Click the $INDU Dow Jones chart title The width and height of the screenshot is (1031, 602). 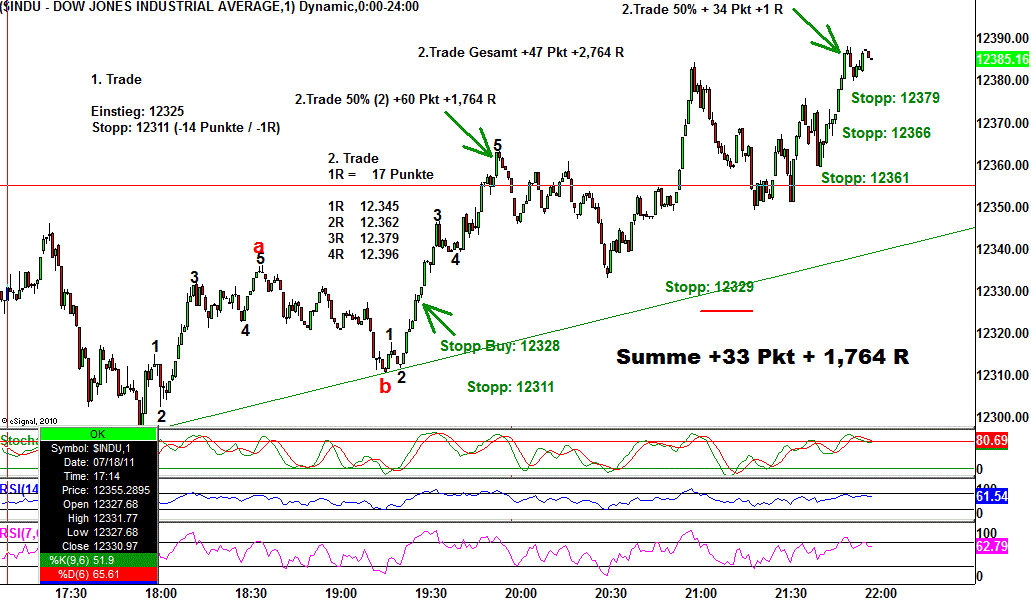click(x=210, y=7)
